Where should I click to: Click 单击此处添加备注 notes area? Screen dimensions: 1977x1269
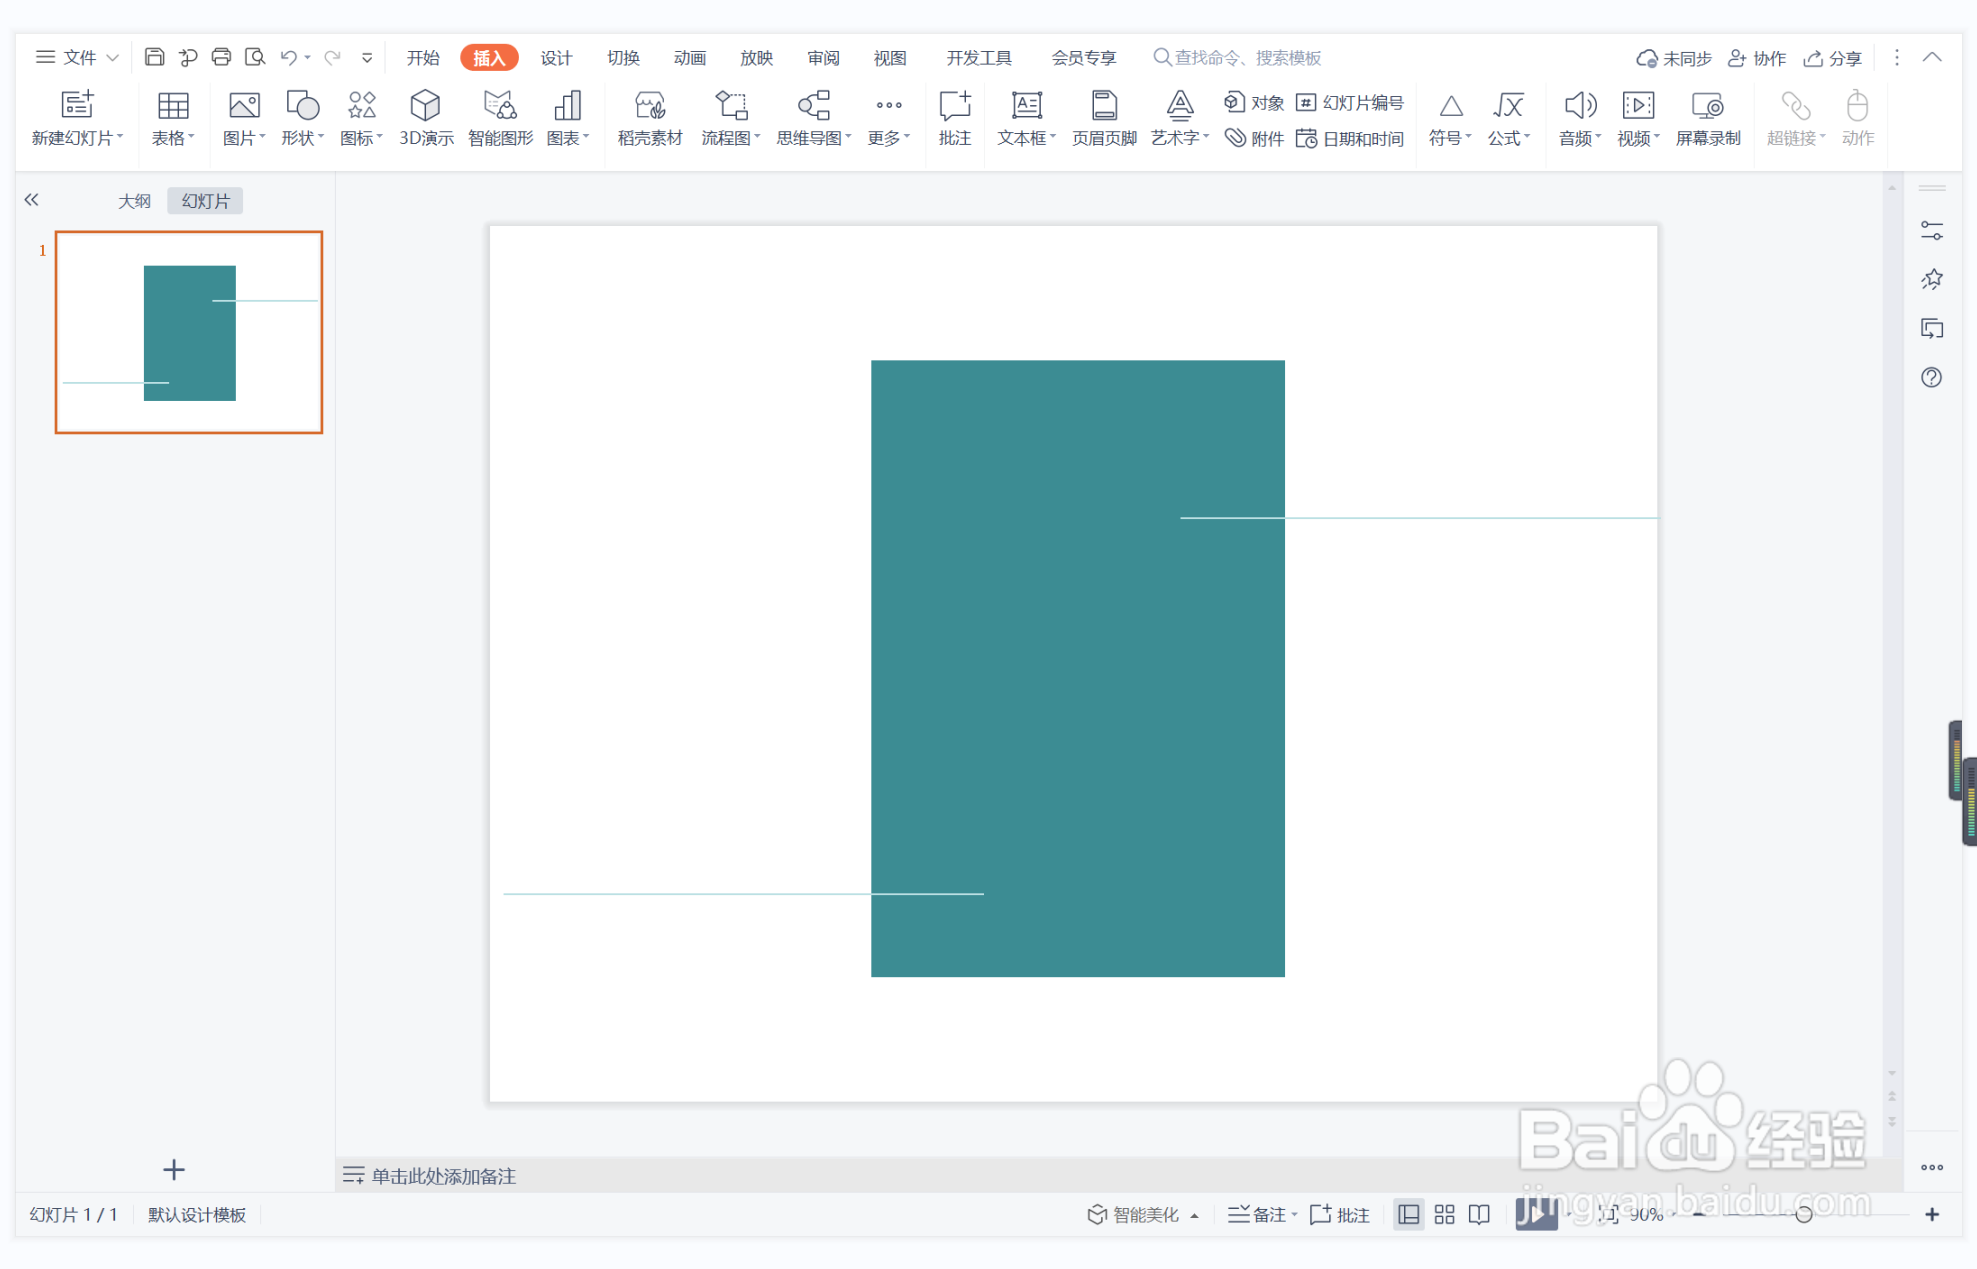point(443,1176)
